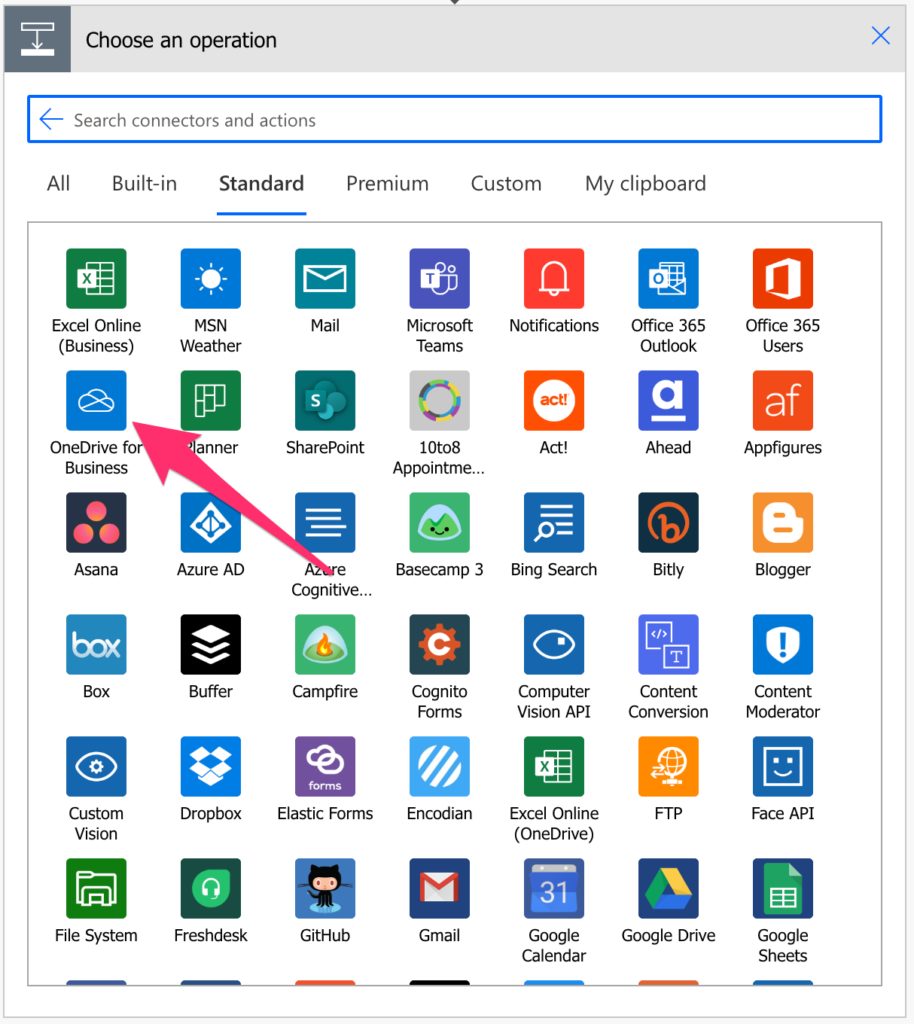Select the Built-in category filter
The width and height of the screenshot is (914, 1024).
[x=144, y=184]
